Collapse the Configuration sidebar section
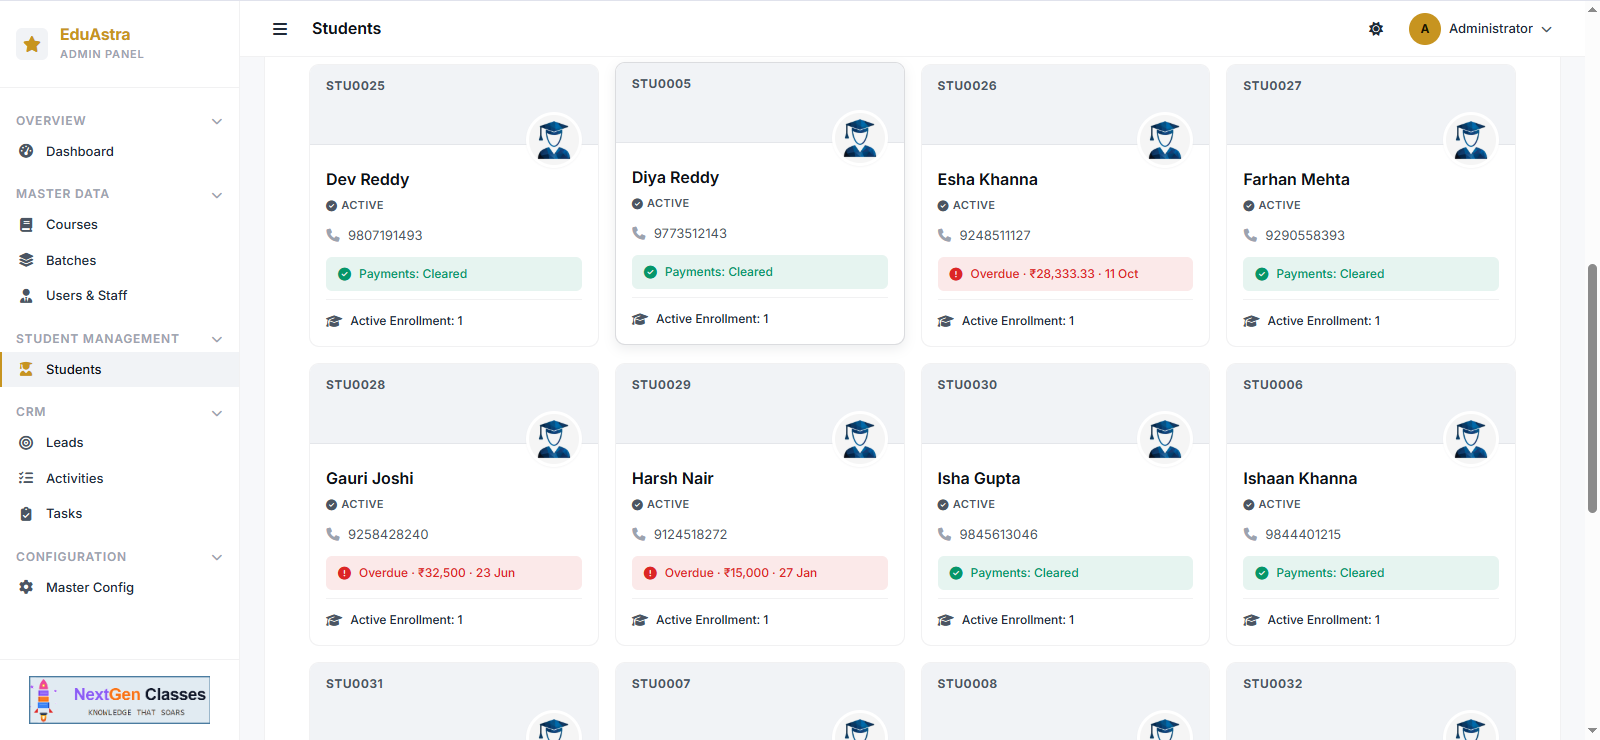The image size is (1600, 740). (x=217, y=557)
